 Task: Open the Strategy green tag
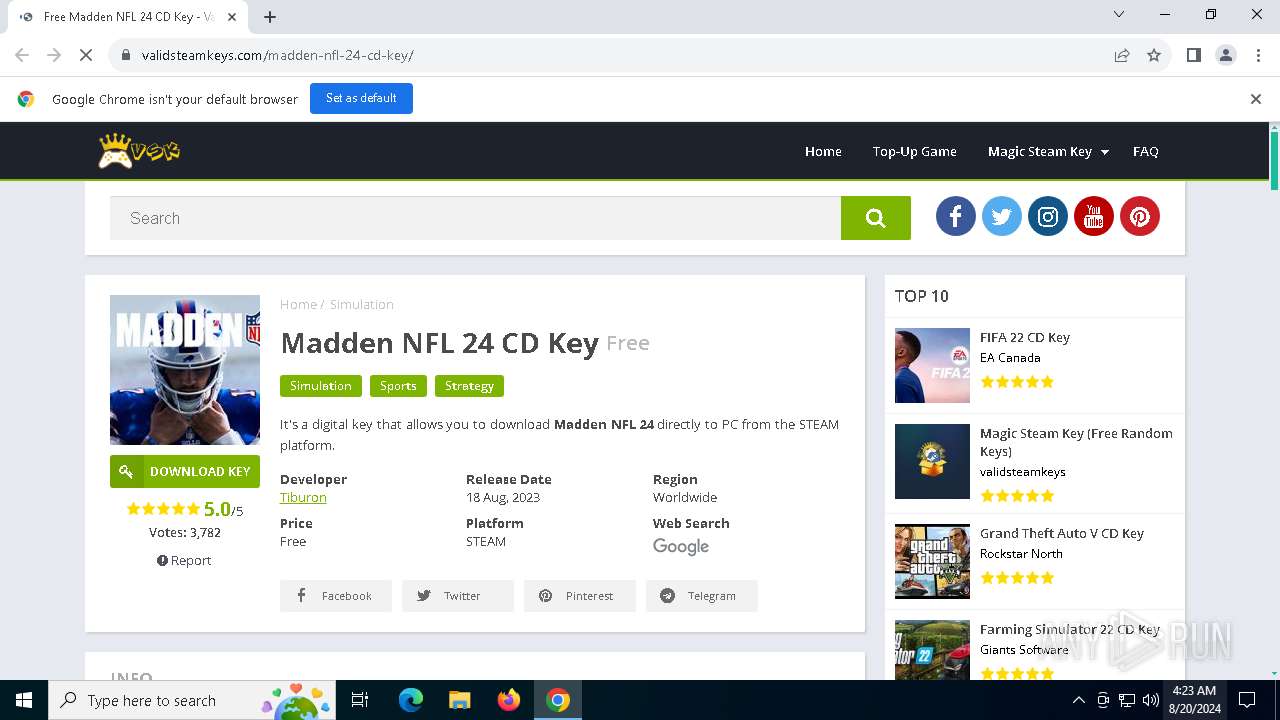(469, 386)
